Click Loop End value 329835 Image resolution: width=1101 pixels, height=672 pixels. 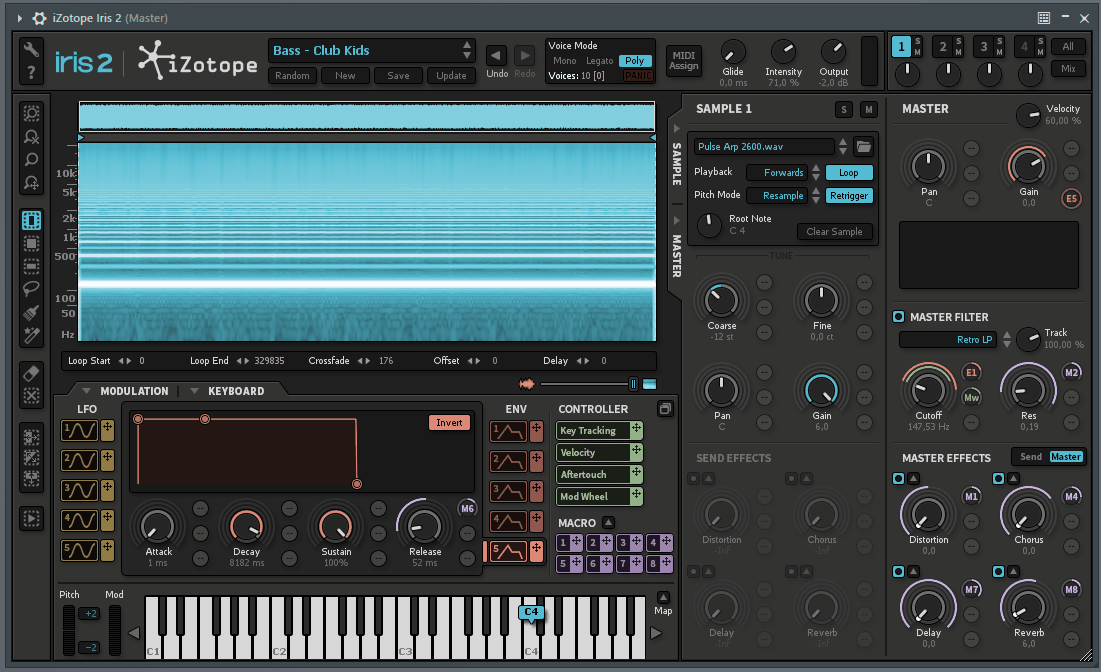click(269, 360)
